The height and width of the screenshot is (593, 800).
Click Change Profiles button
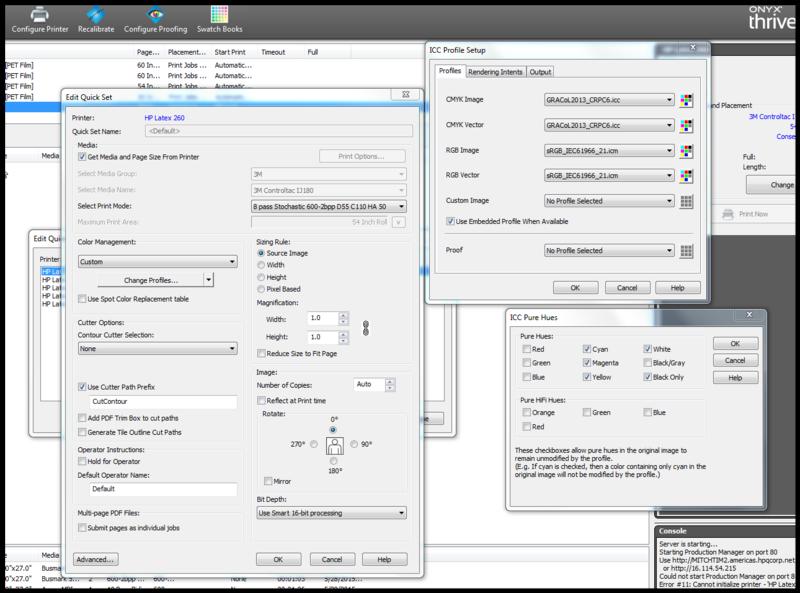coord(151,280)
